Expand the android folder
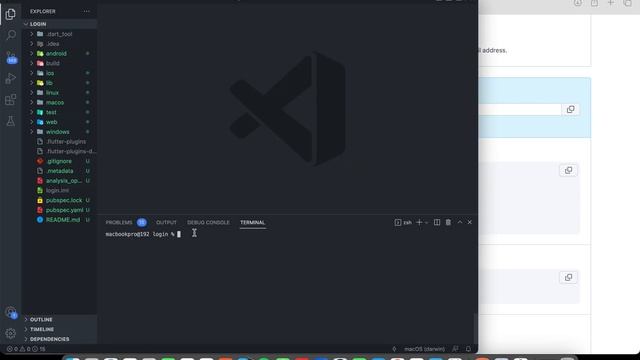Viewport: 640px width, 360px height. (x=59, y=53)
